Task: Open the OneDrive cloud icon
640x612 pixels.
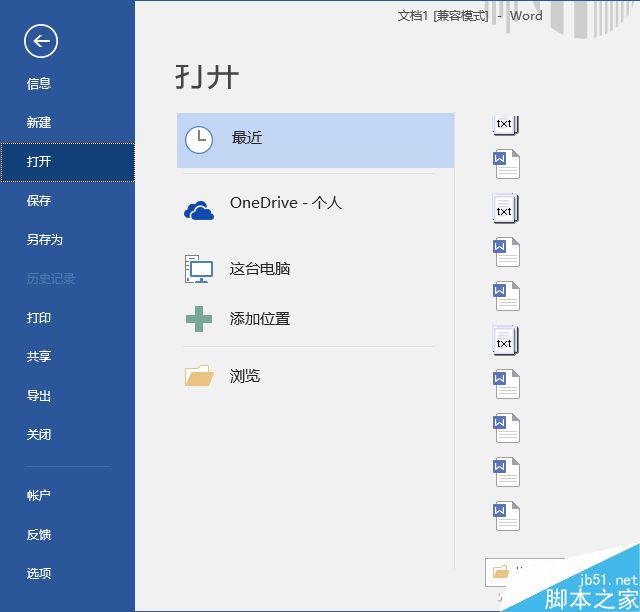Action: [x=199, y=210]
